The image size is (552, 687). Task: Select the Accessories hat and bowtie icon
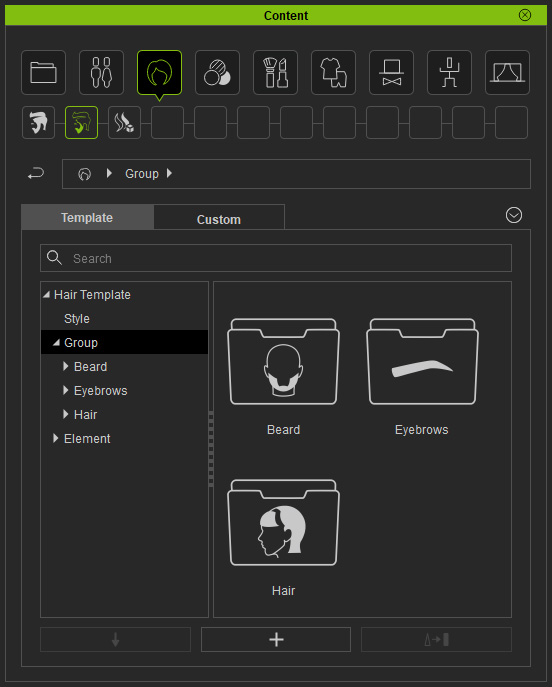(391, 72)
